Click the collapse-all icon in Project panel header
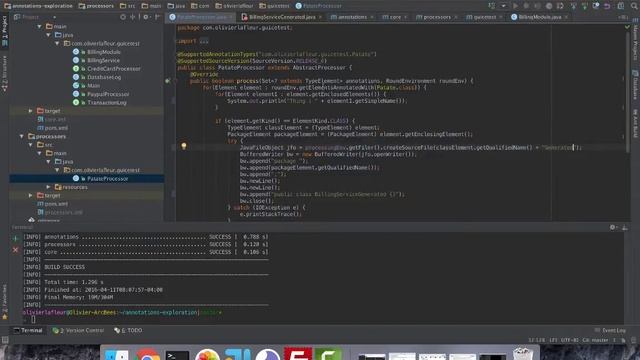 (x=133, y=17)
